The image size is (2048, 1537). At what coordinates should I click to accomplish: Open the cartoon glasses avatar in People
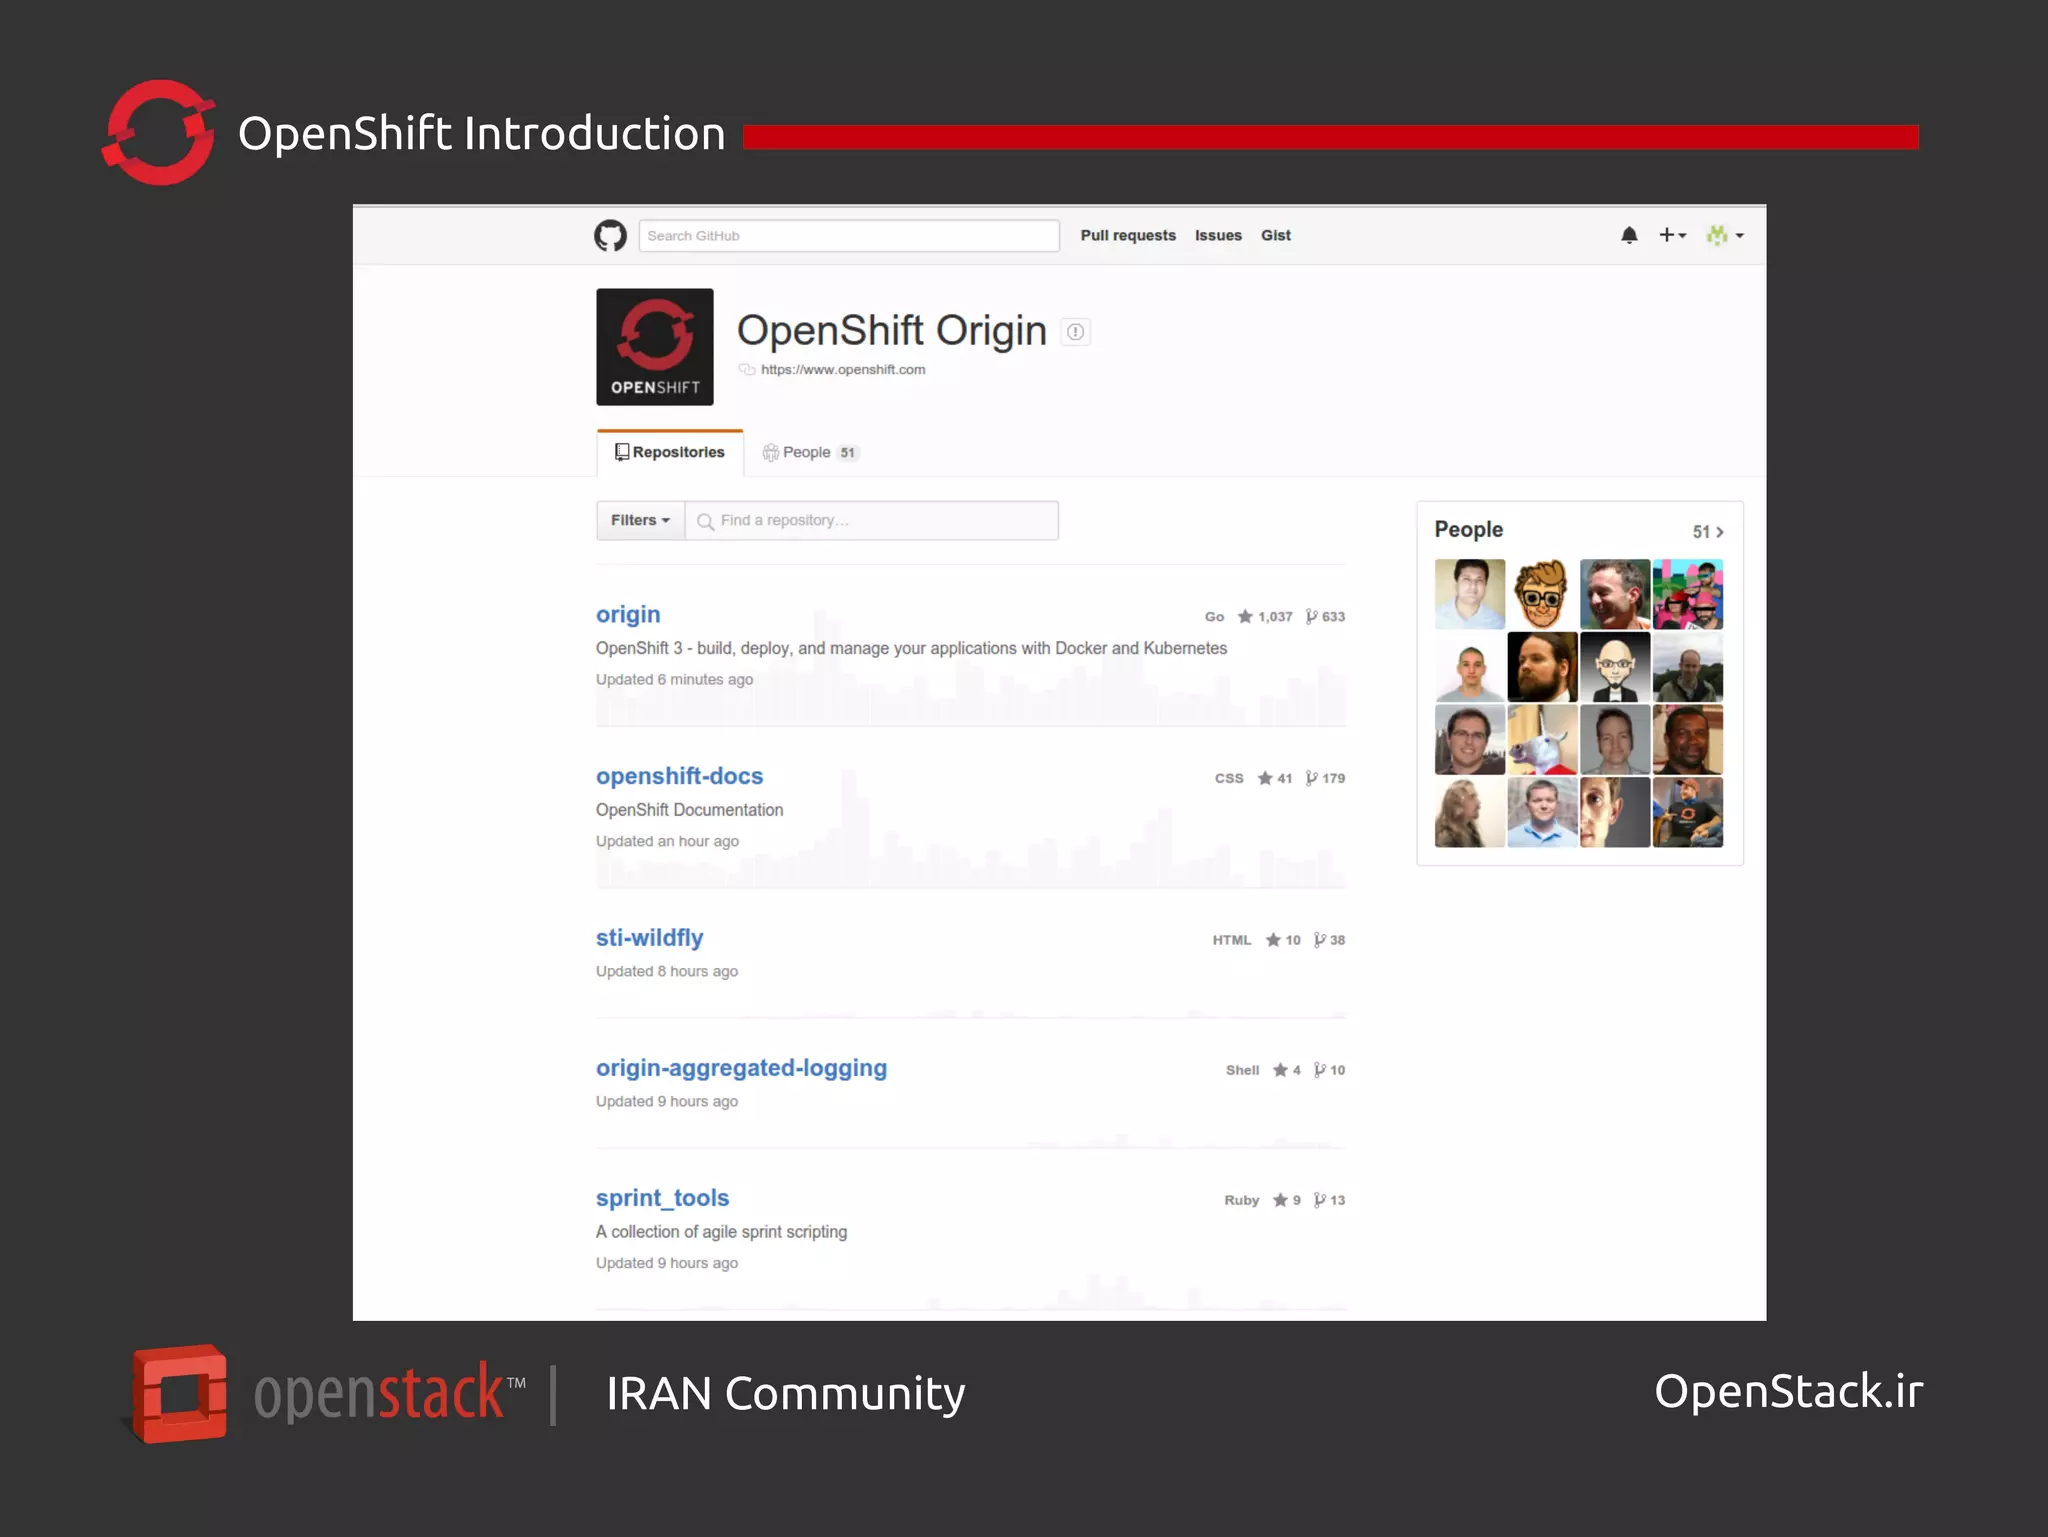(x=1542, y=594)
